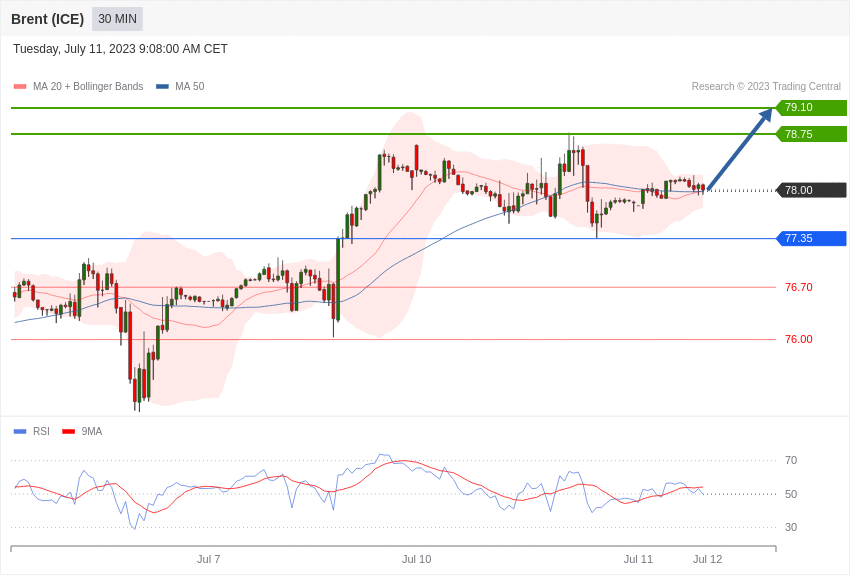The width and height of the screenshot is (850, 576).
Task: Click the 'MA 20 + Bollinger Bands' legend label
Action: click(x=88, y=86)
